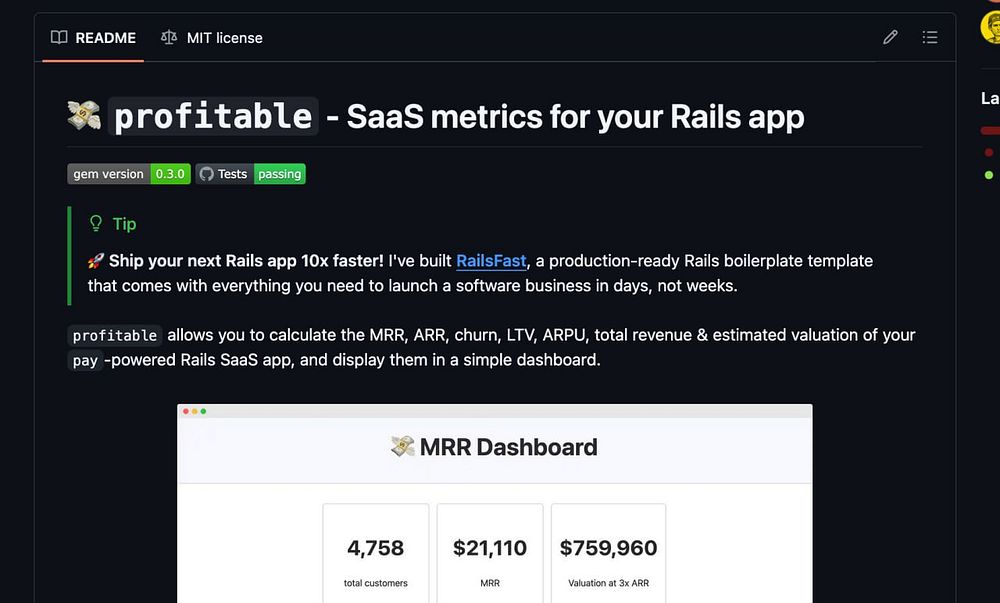Switch to the README tab
This screenshot has width=1000, height=603.
[93, 38]
